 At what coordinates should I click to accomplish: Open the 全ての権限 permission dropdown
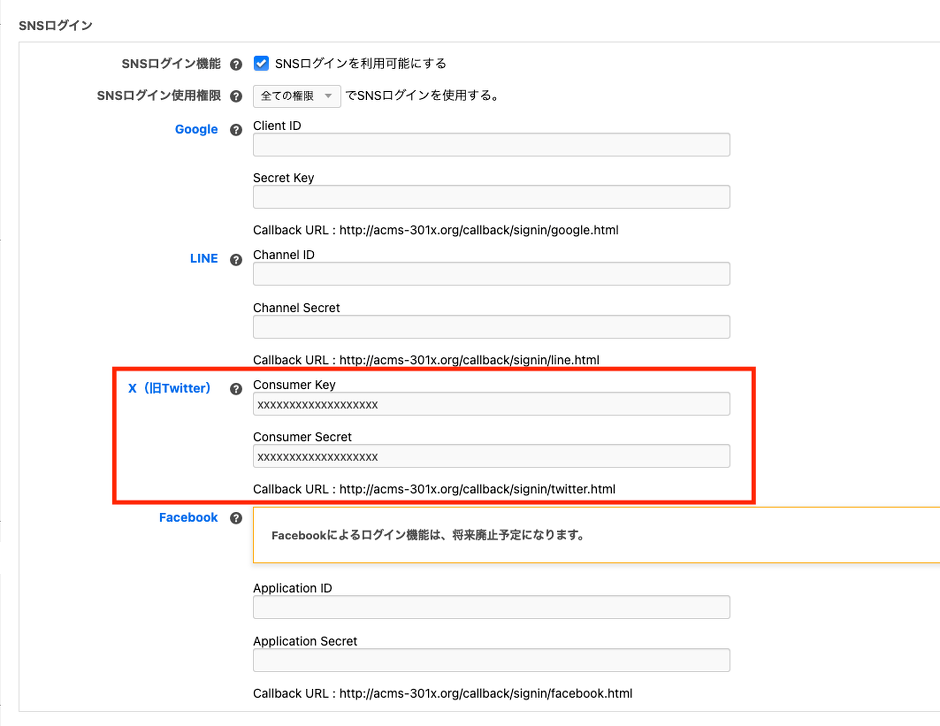pyautogui.click(x=296, y=96)
